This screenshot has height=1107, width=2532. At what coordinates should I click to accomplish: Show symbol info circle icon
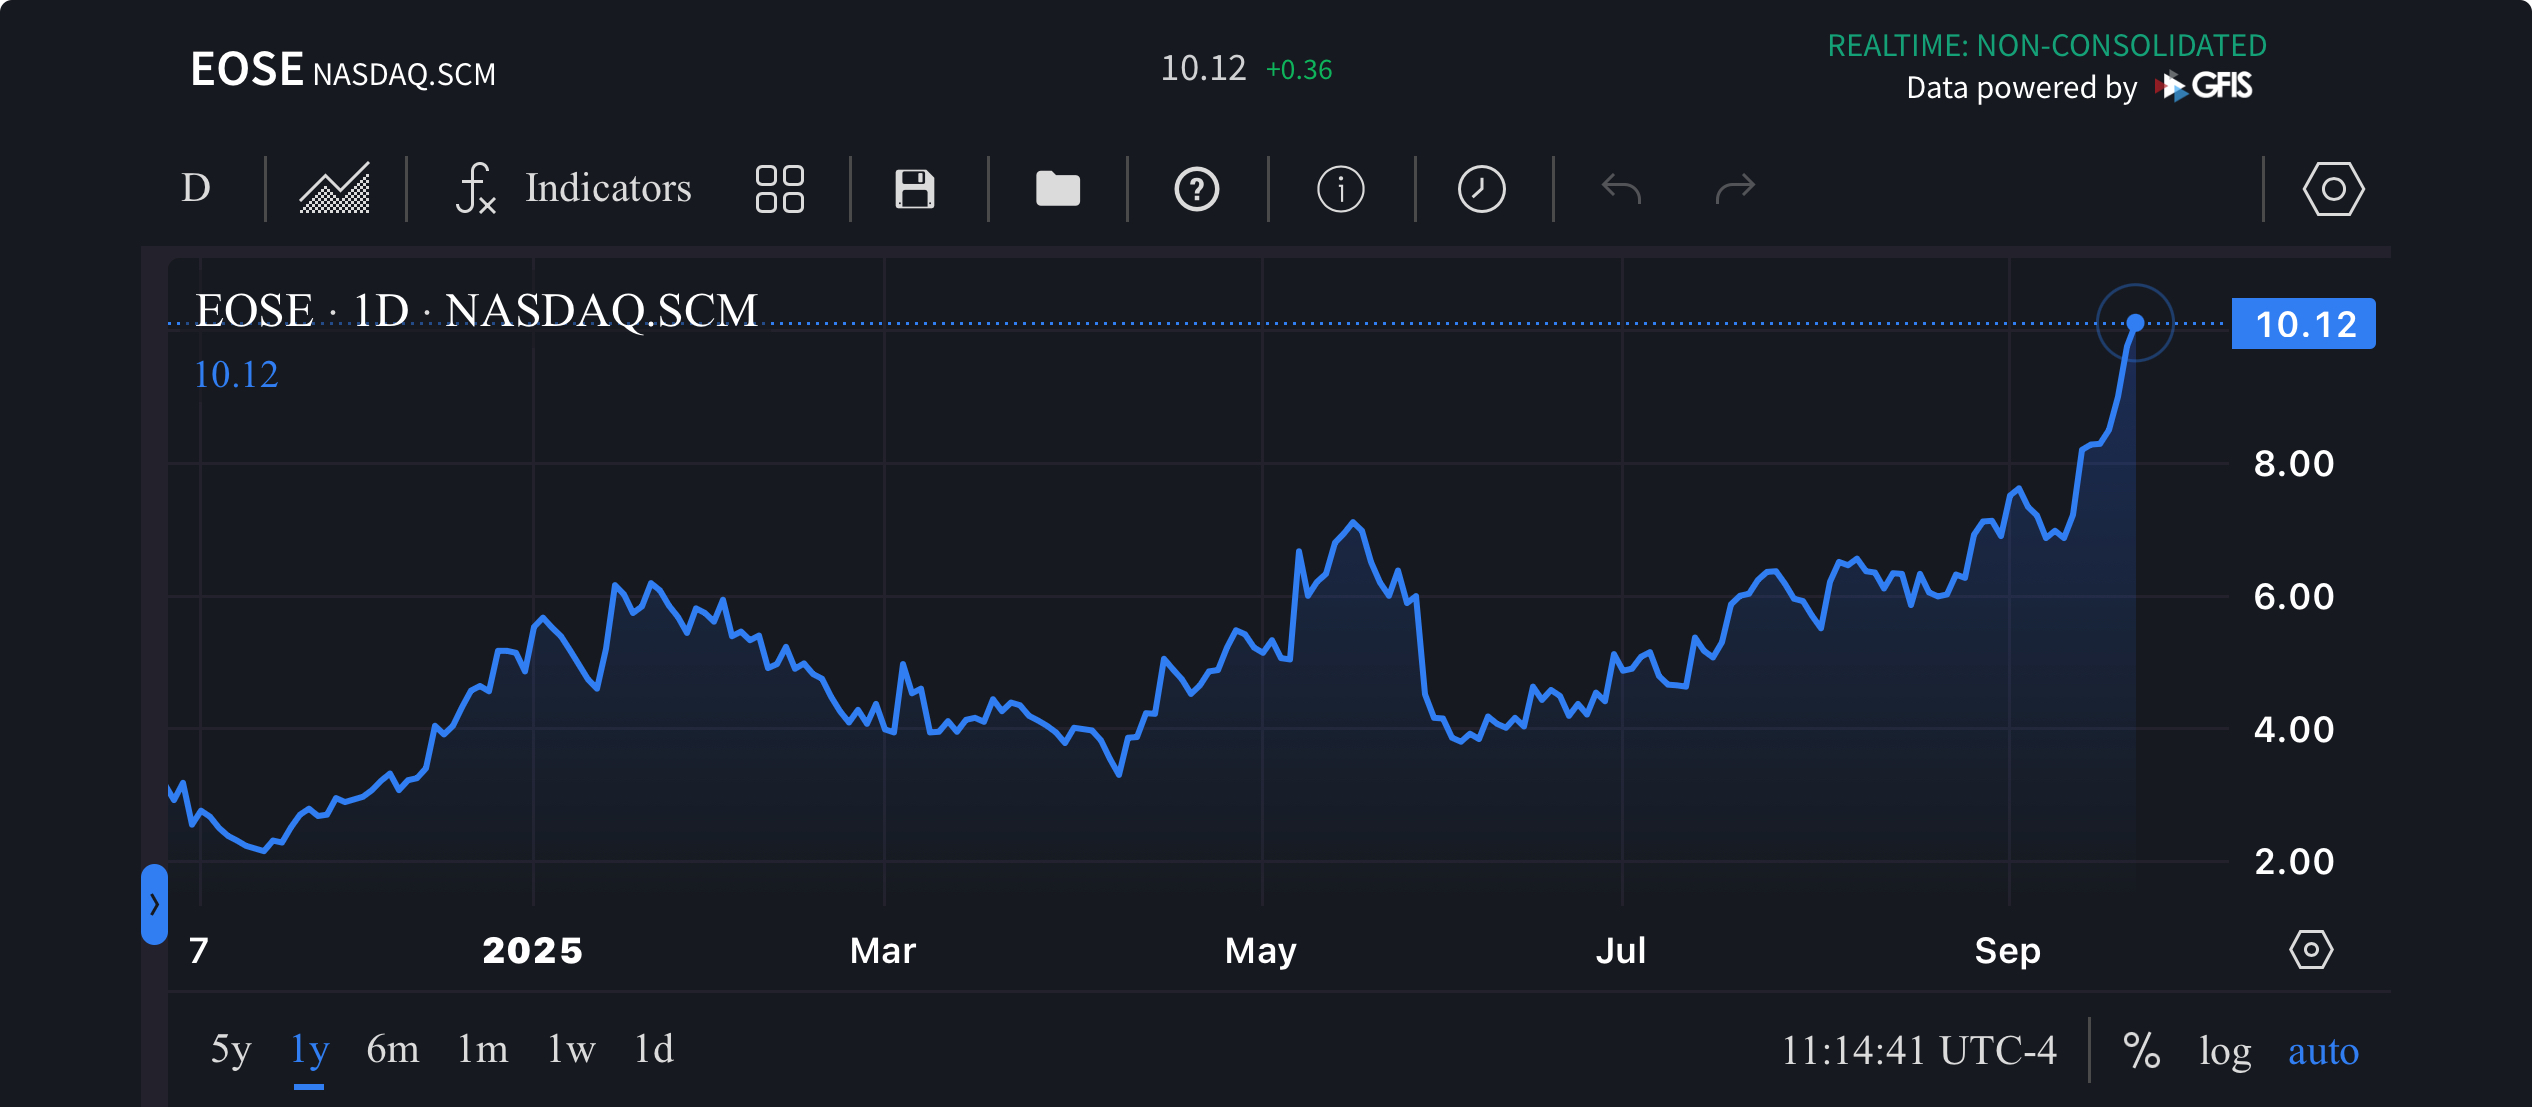(1340, 188)
